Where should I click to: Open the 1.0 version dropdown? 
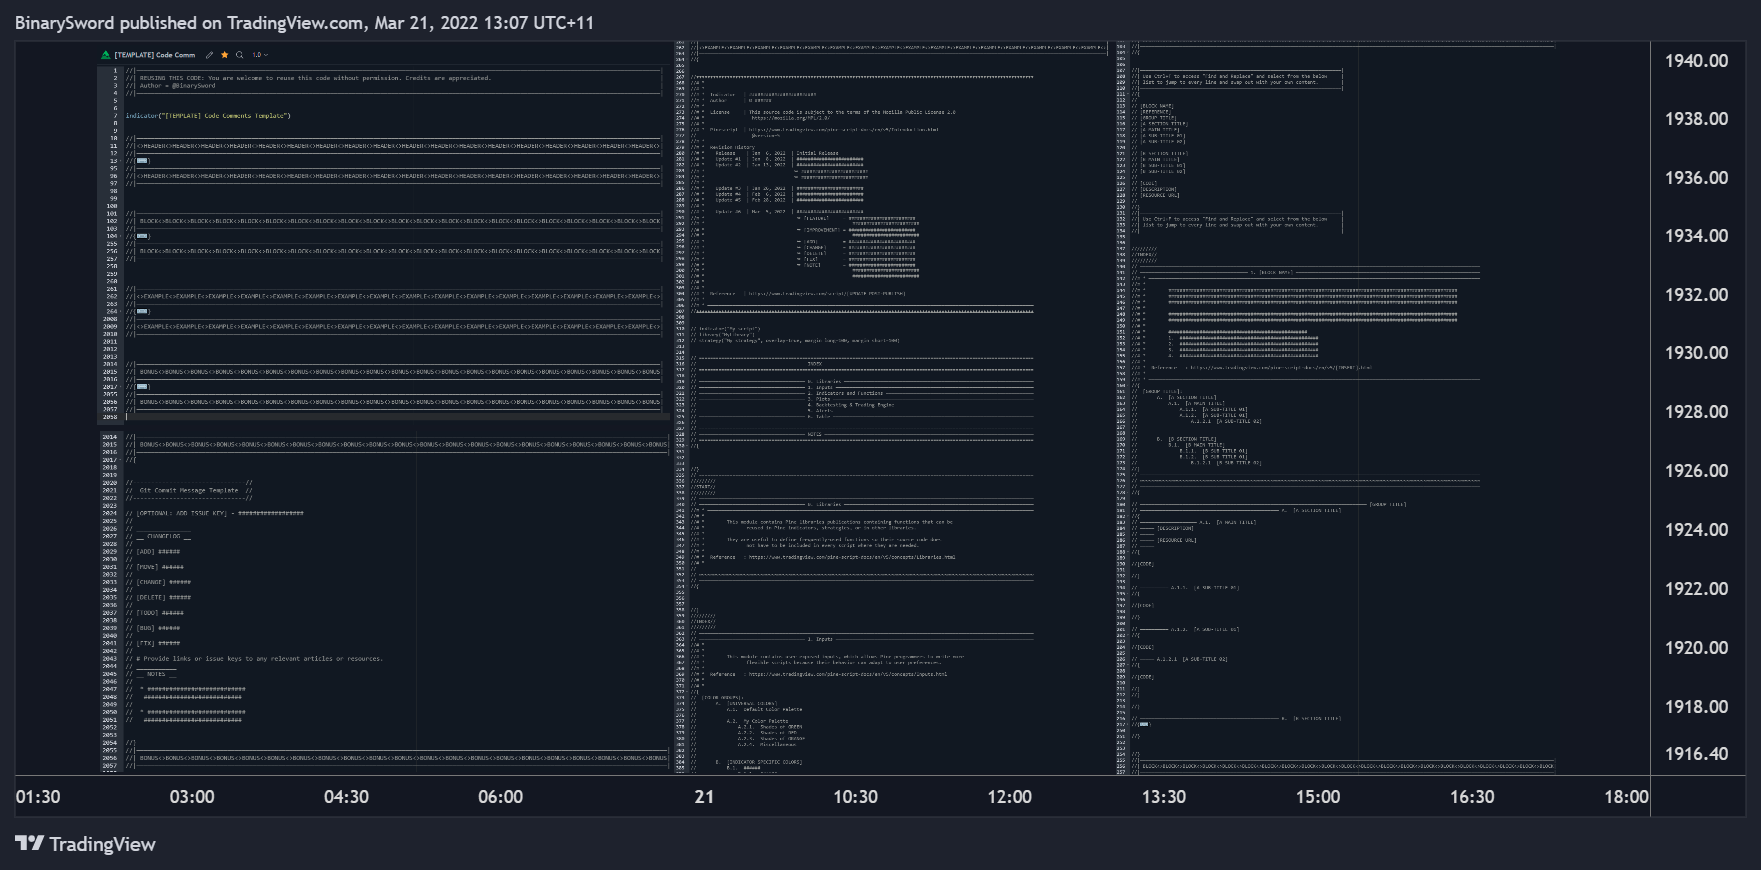[260, 55]
